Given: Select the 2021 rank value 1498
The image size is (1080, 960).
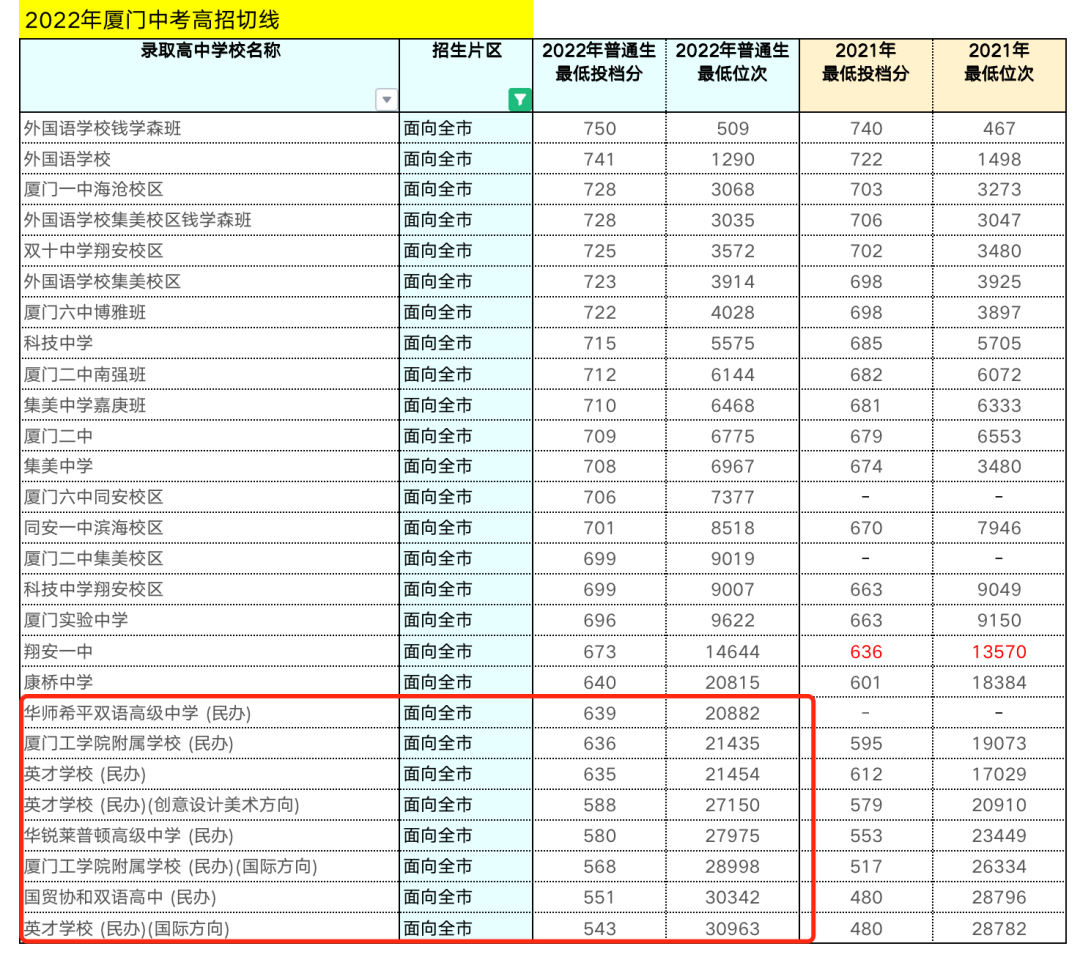Looking at the screenshot, I should [x=999, y=159].
